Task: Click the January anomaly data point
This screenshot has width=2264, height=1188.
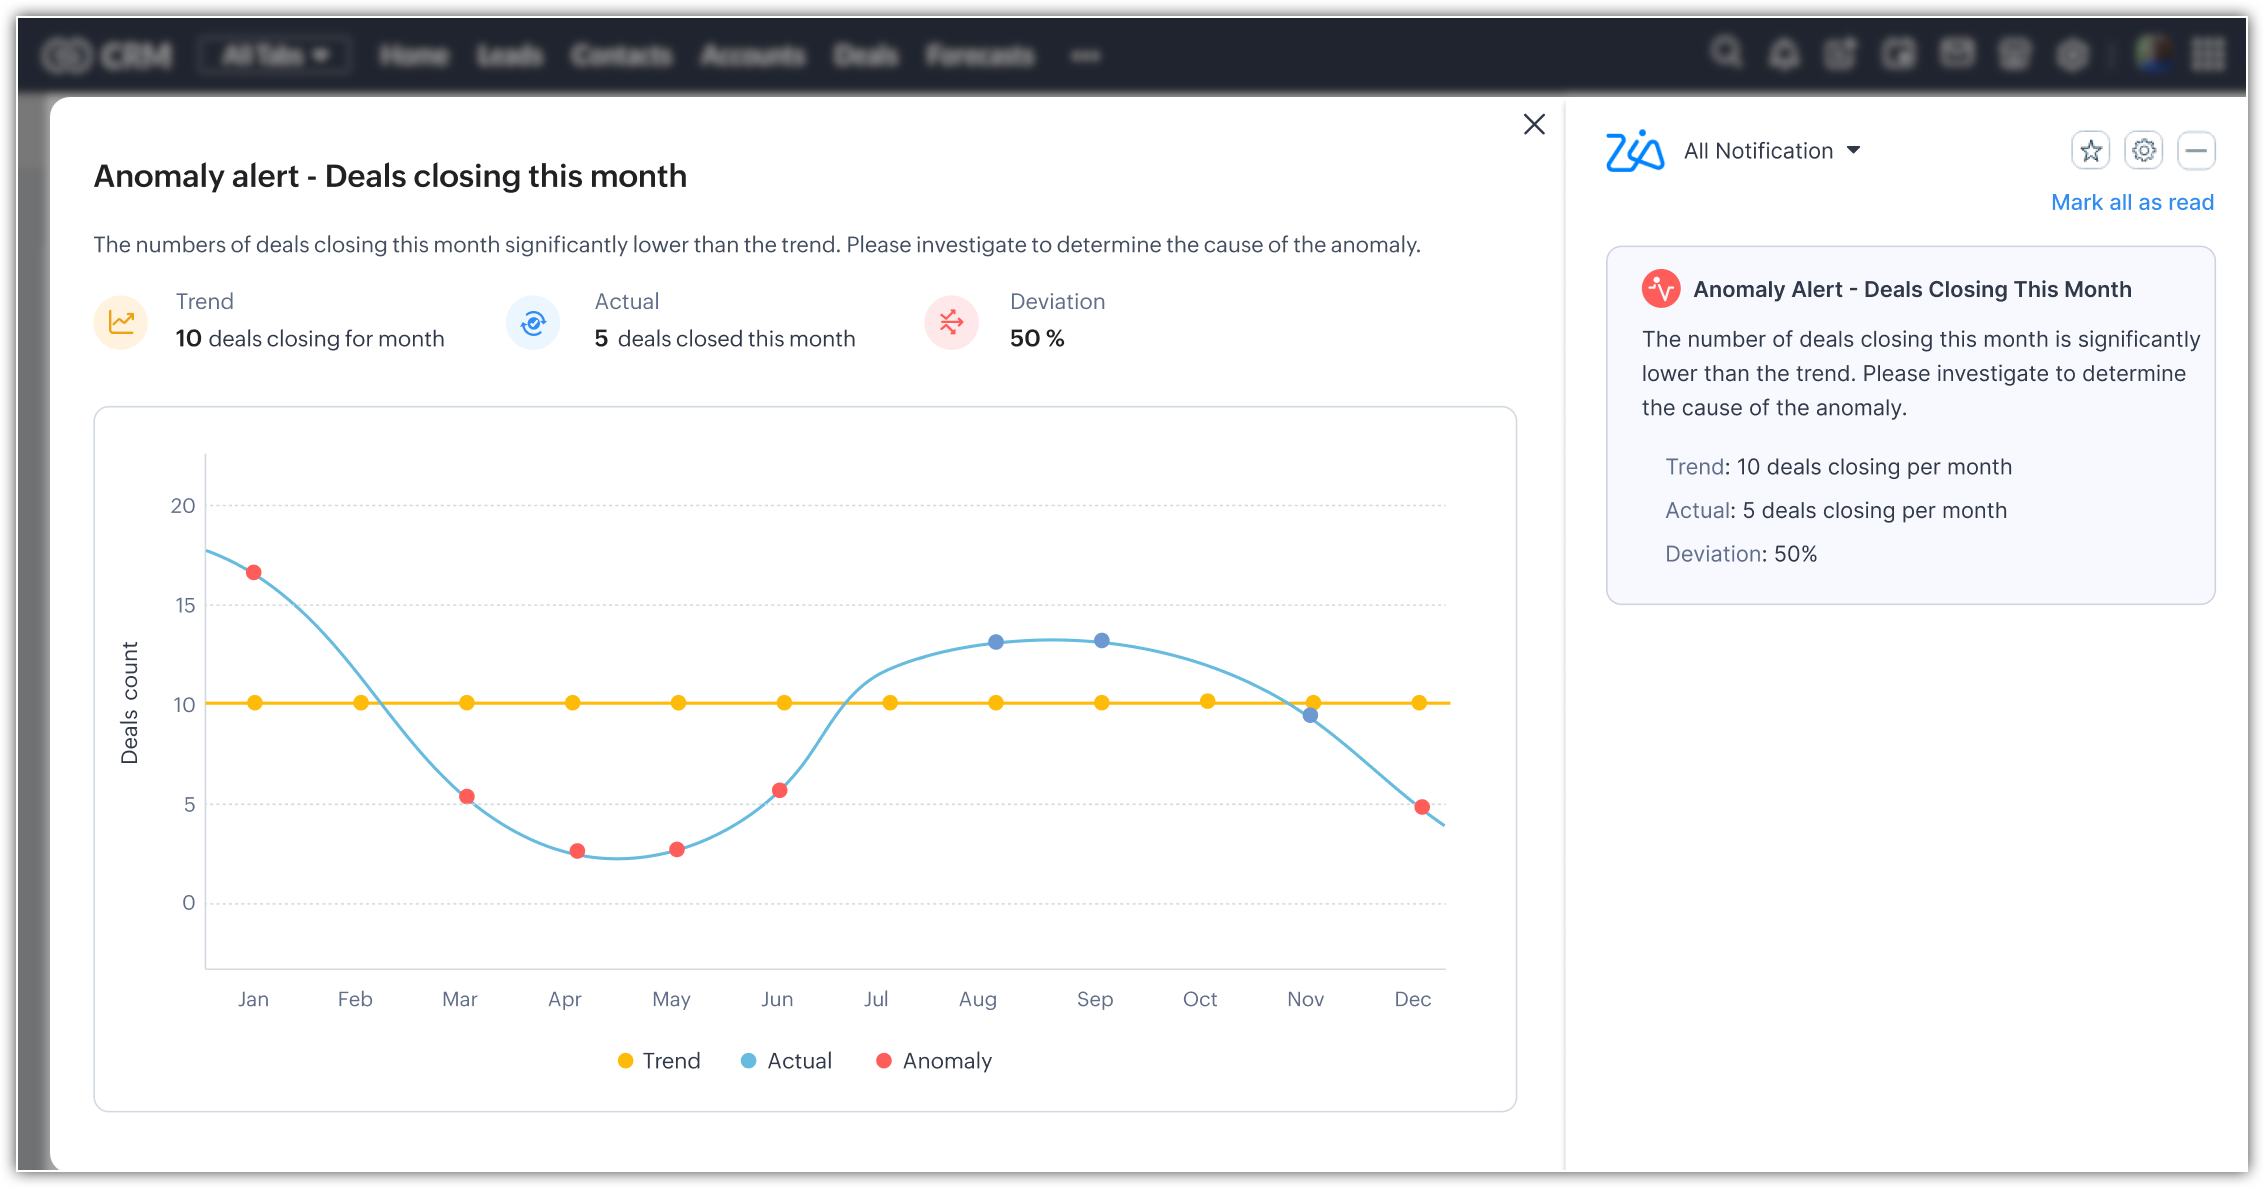Action: tap(254, 573)
